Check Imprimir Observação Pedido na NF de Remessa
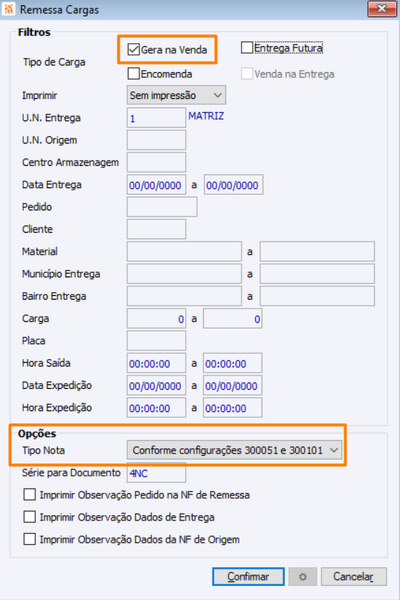Screen dimensions: 400x600 point(29,494)
